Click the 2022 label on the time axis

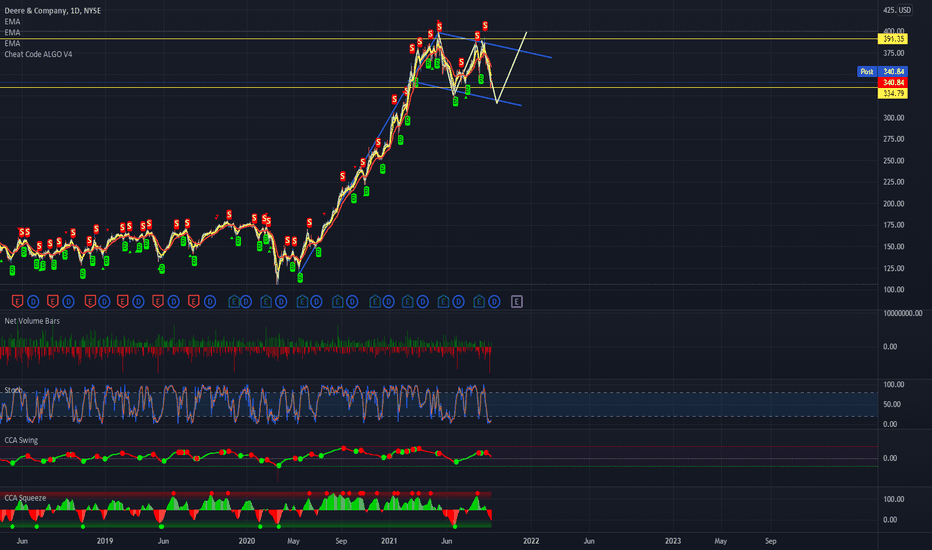(x=531, y=541)
